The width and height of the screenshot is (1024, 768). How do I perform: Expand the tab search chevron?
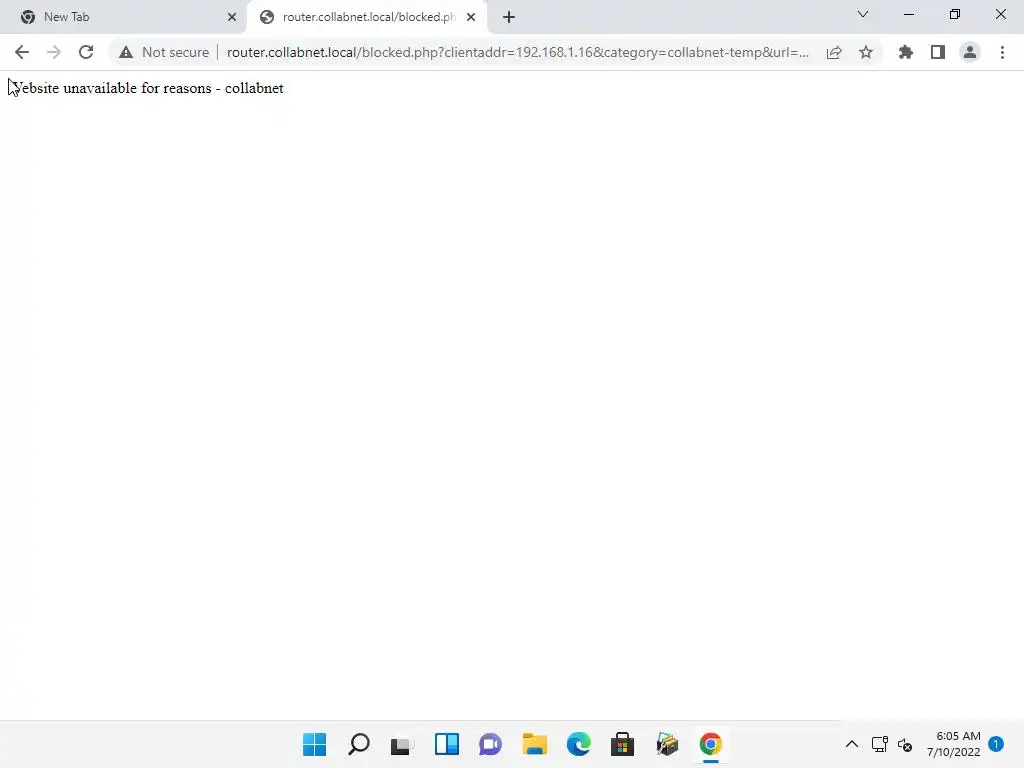863,14
